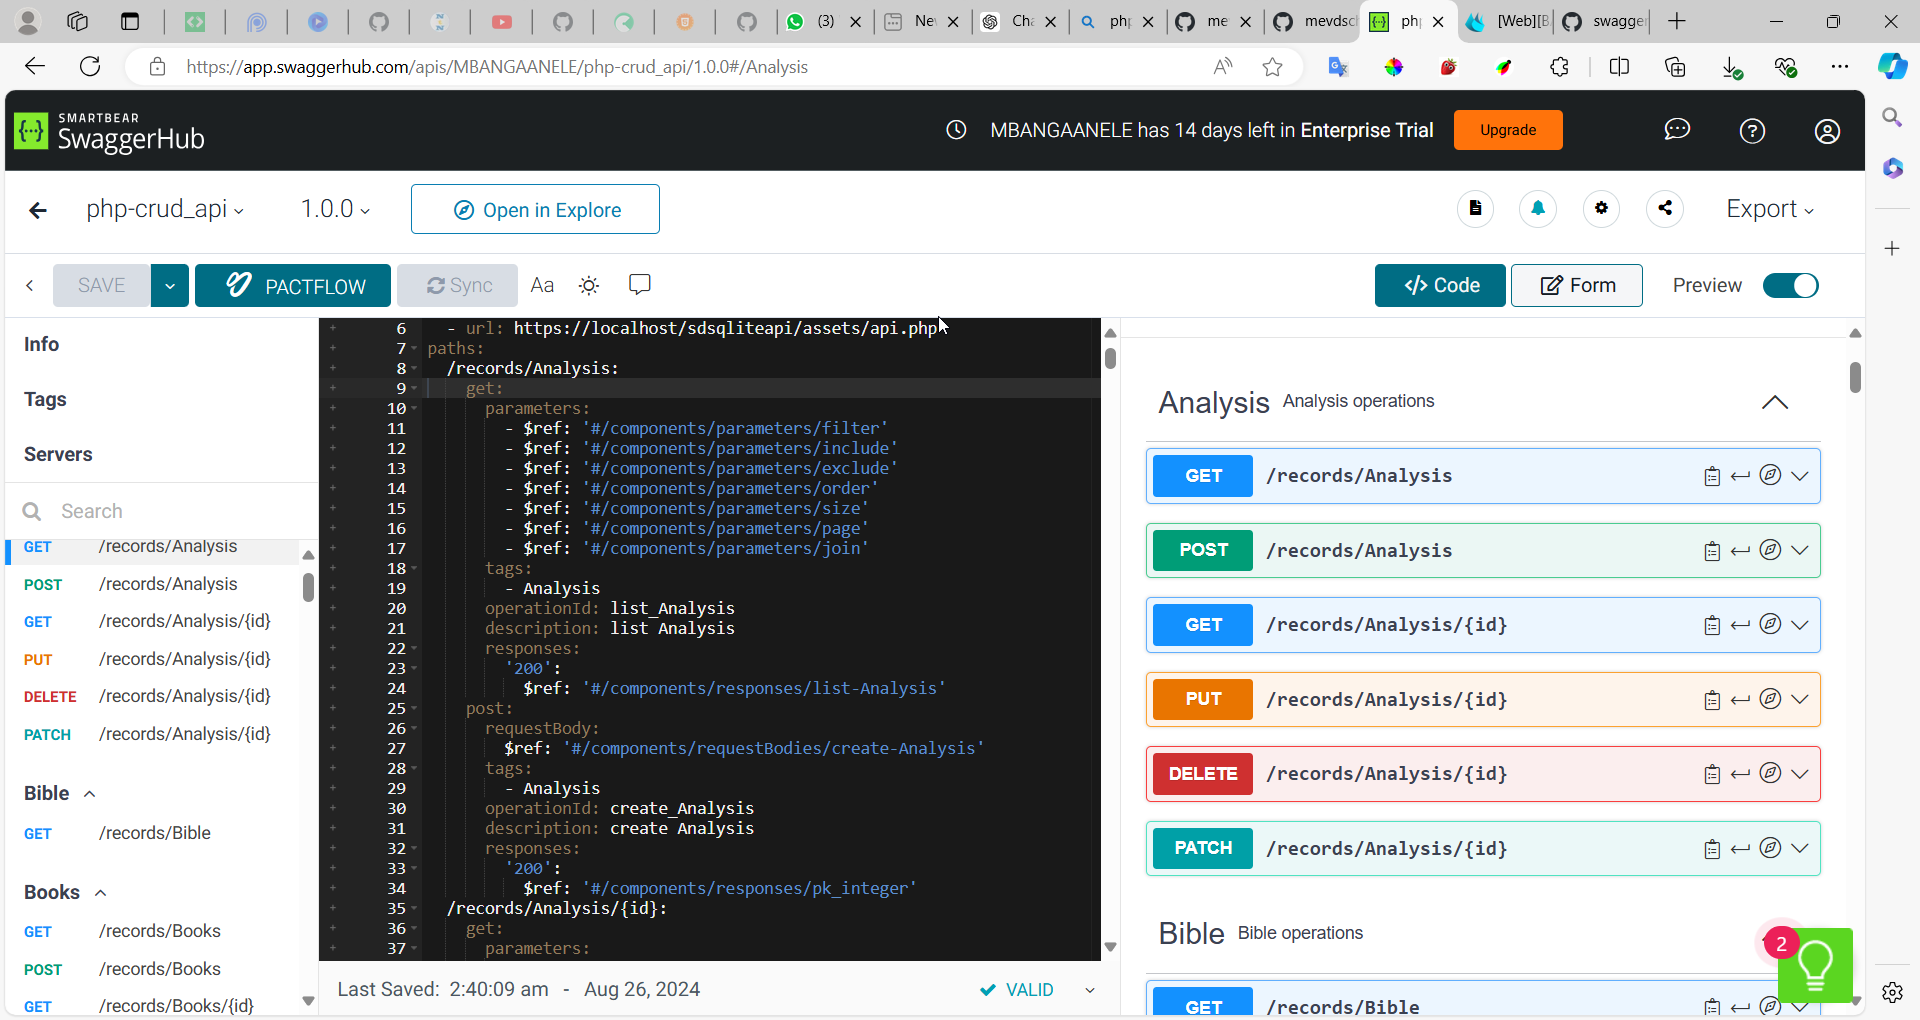Click the share API icon
1920x1020 pixels.
point(1665,208)
